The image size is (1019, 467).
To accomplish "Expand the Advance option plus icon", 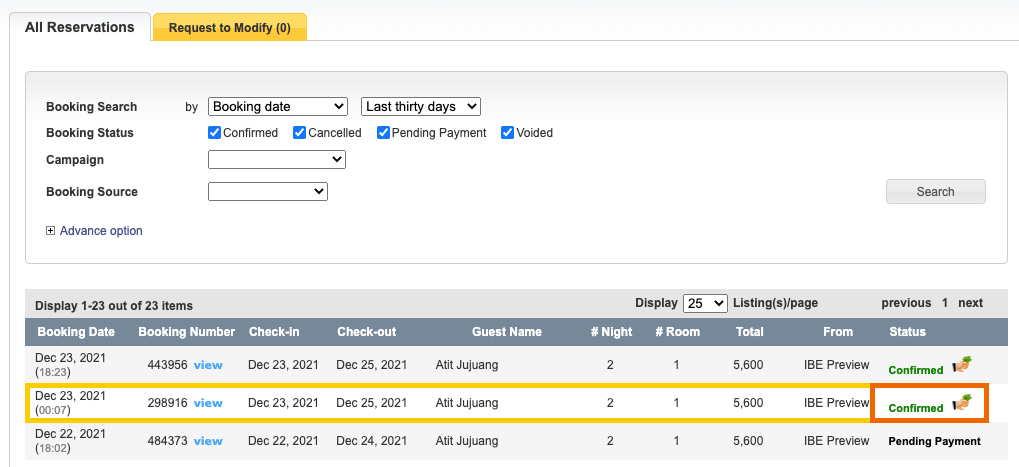I will (51, 231).
